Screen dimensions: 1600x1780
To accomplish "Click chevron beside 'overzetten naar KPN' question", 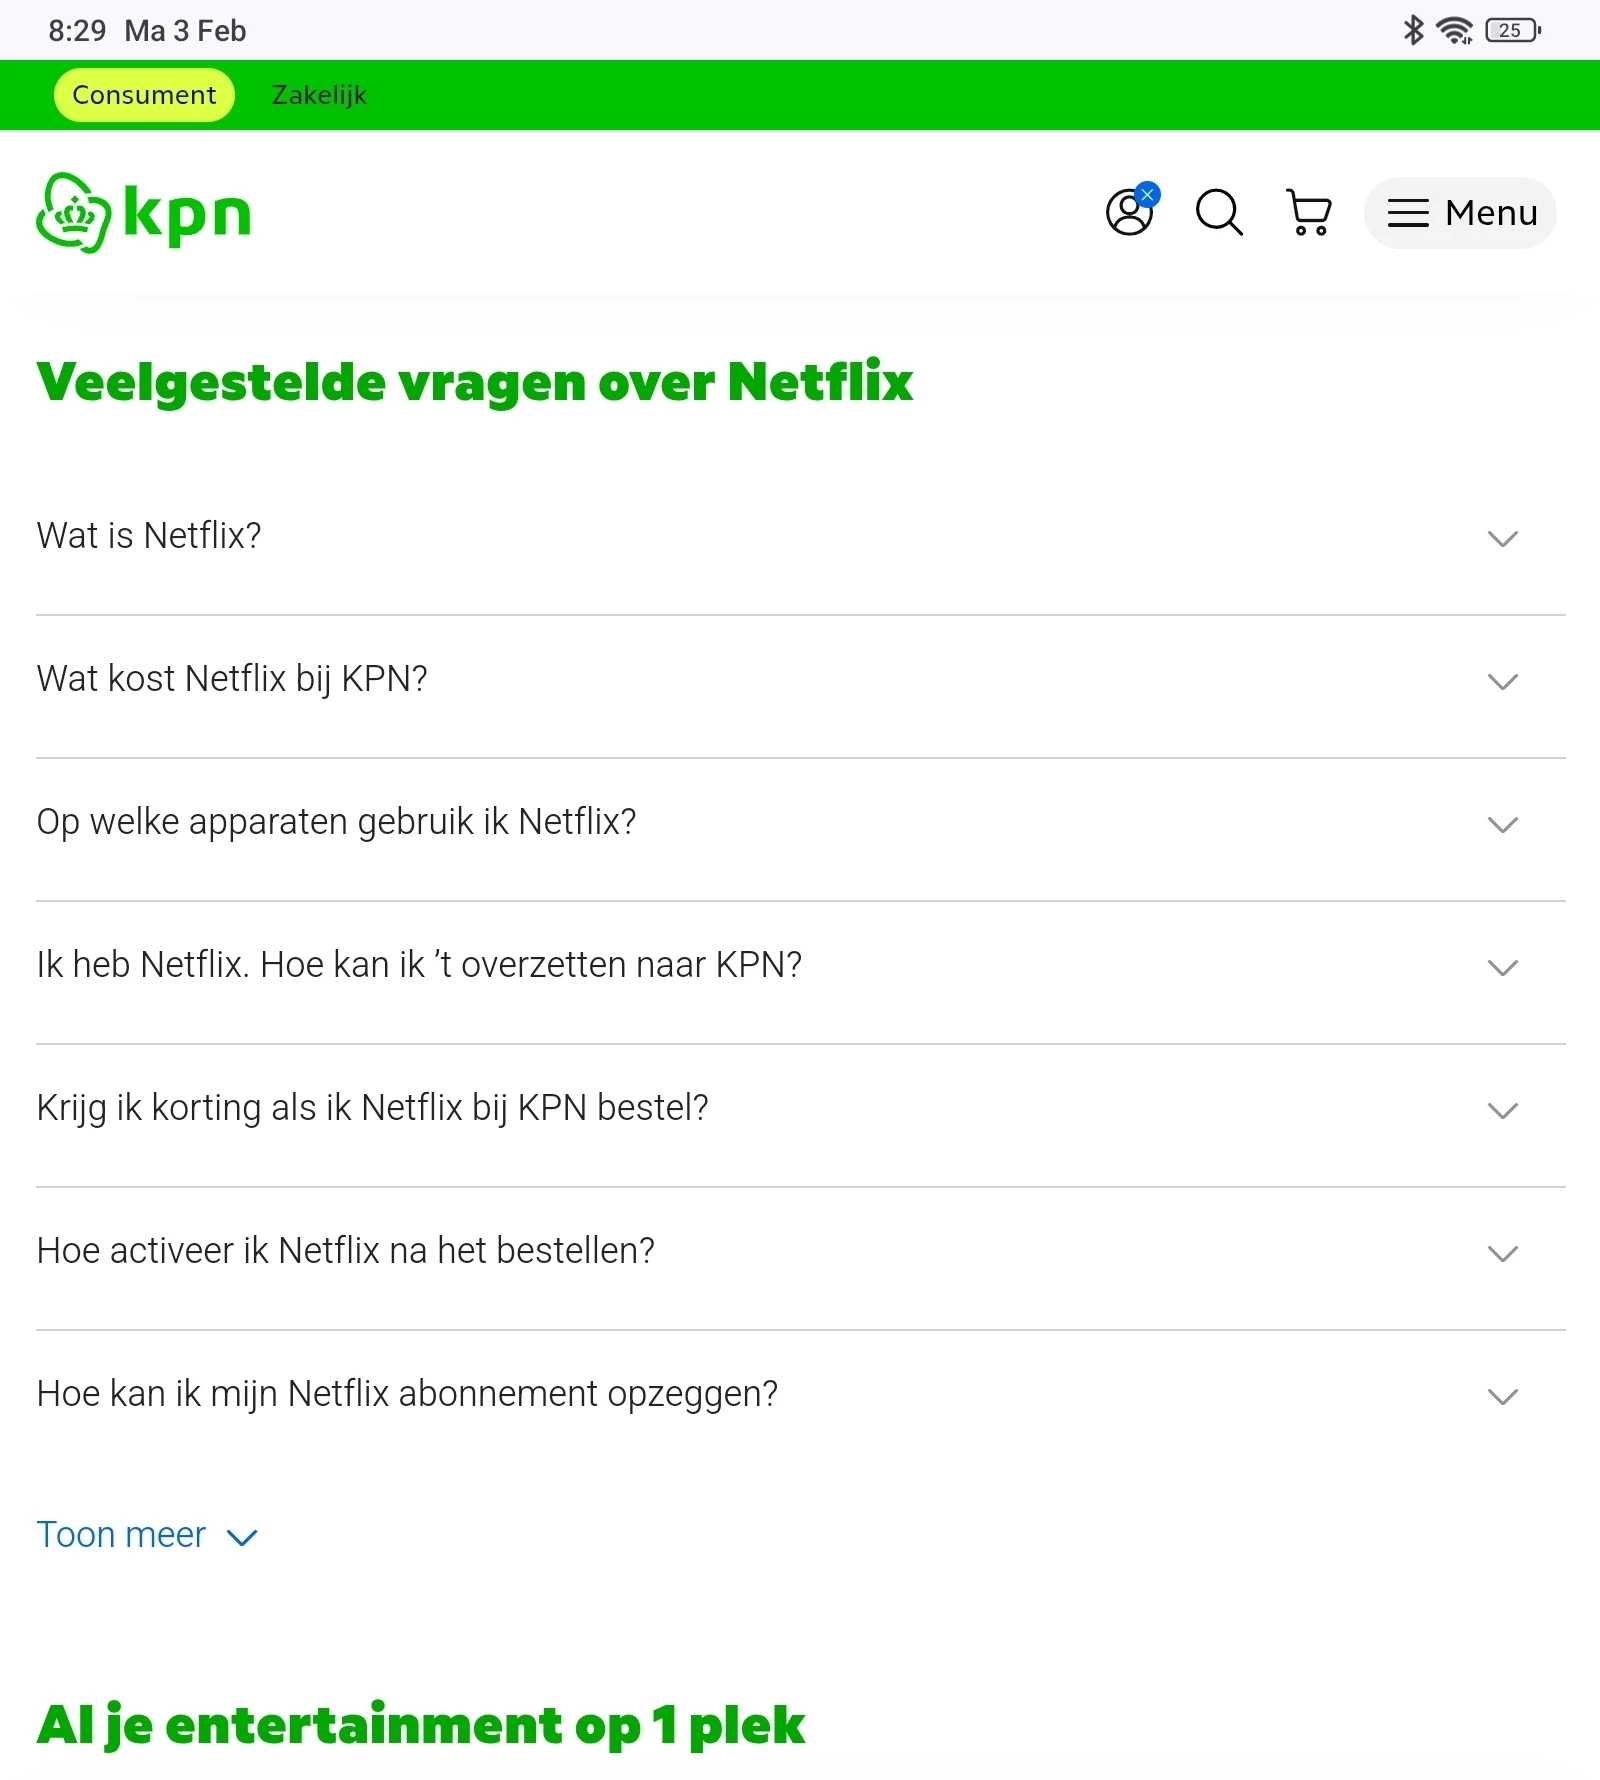I will (1502, 967).
